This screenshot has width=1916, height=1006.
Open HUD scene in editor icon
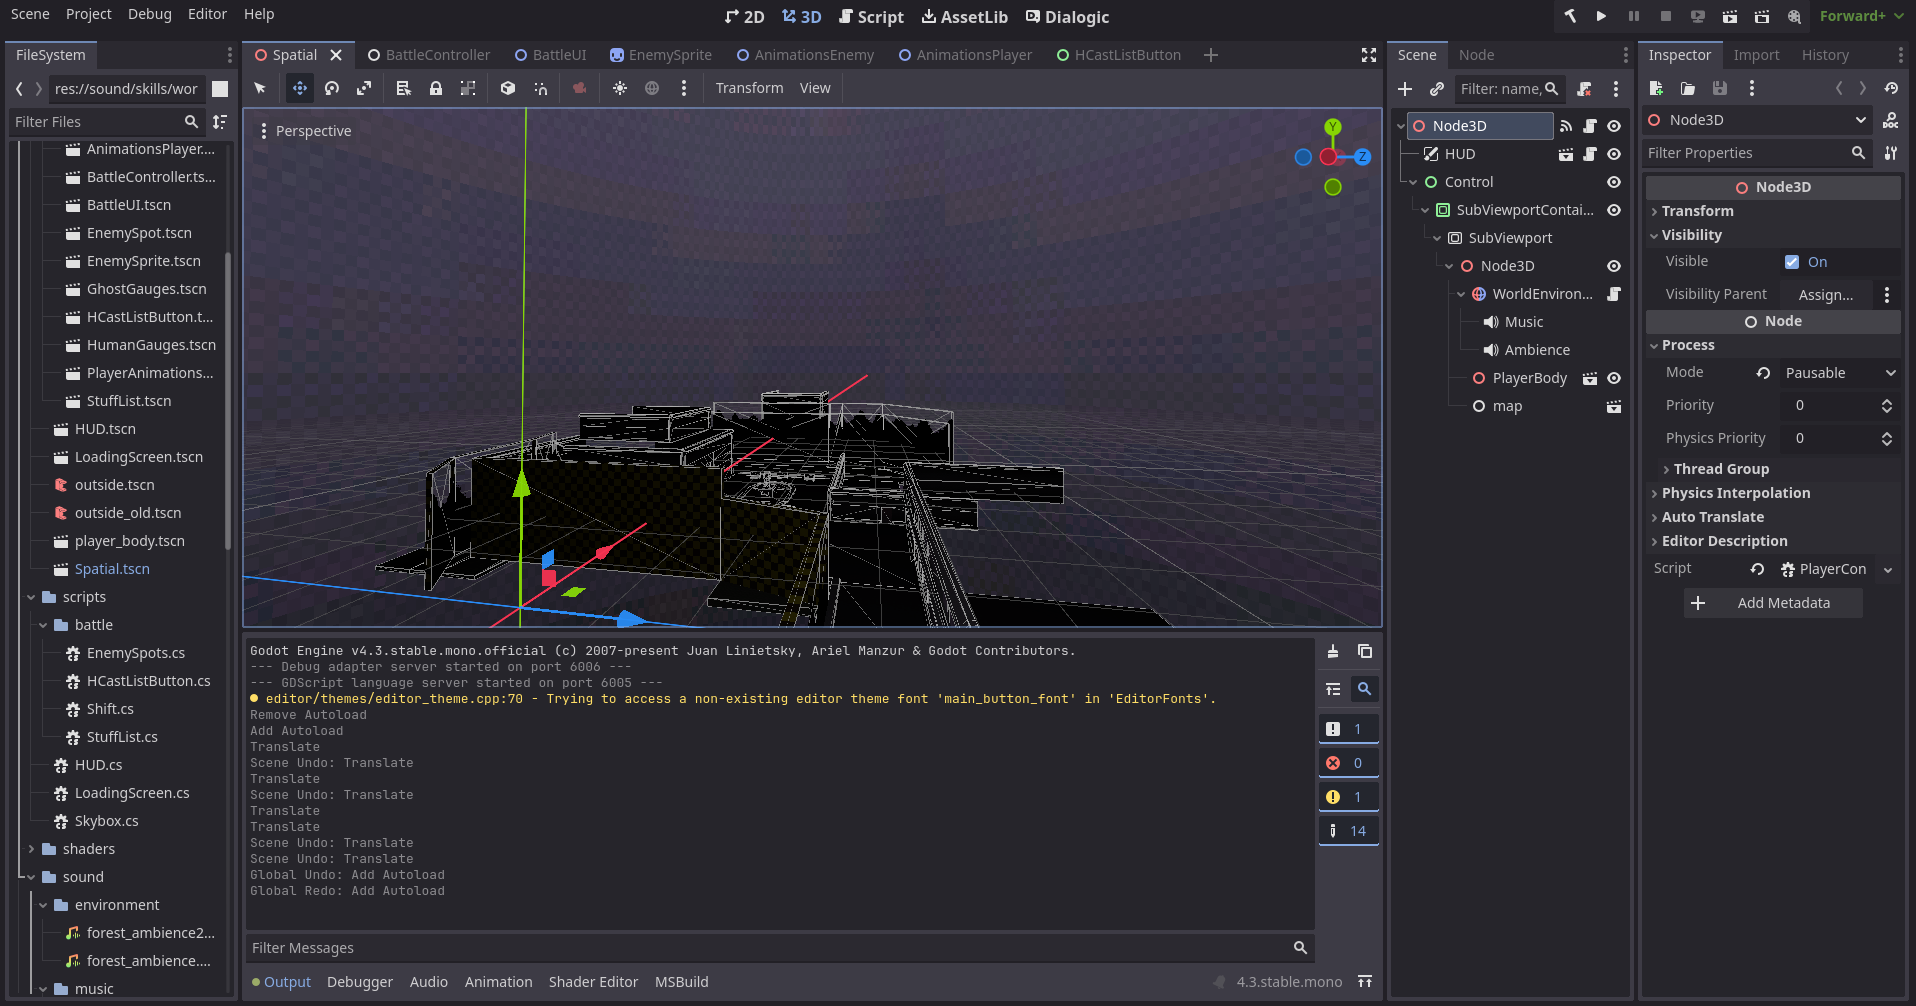[x=1566, y=154]
